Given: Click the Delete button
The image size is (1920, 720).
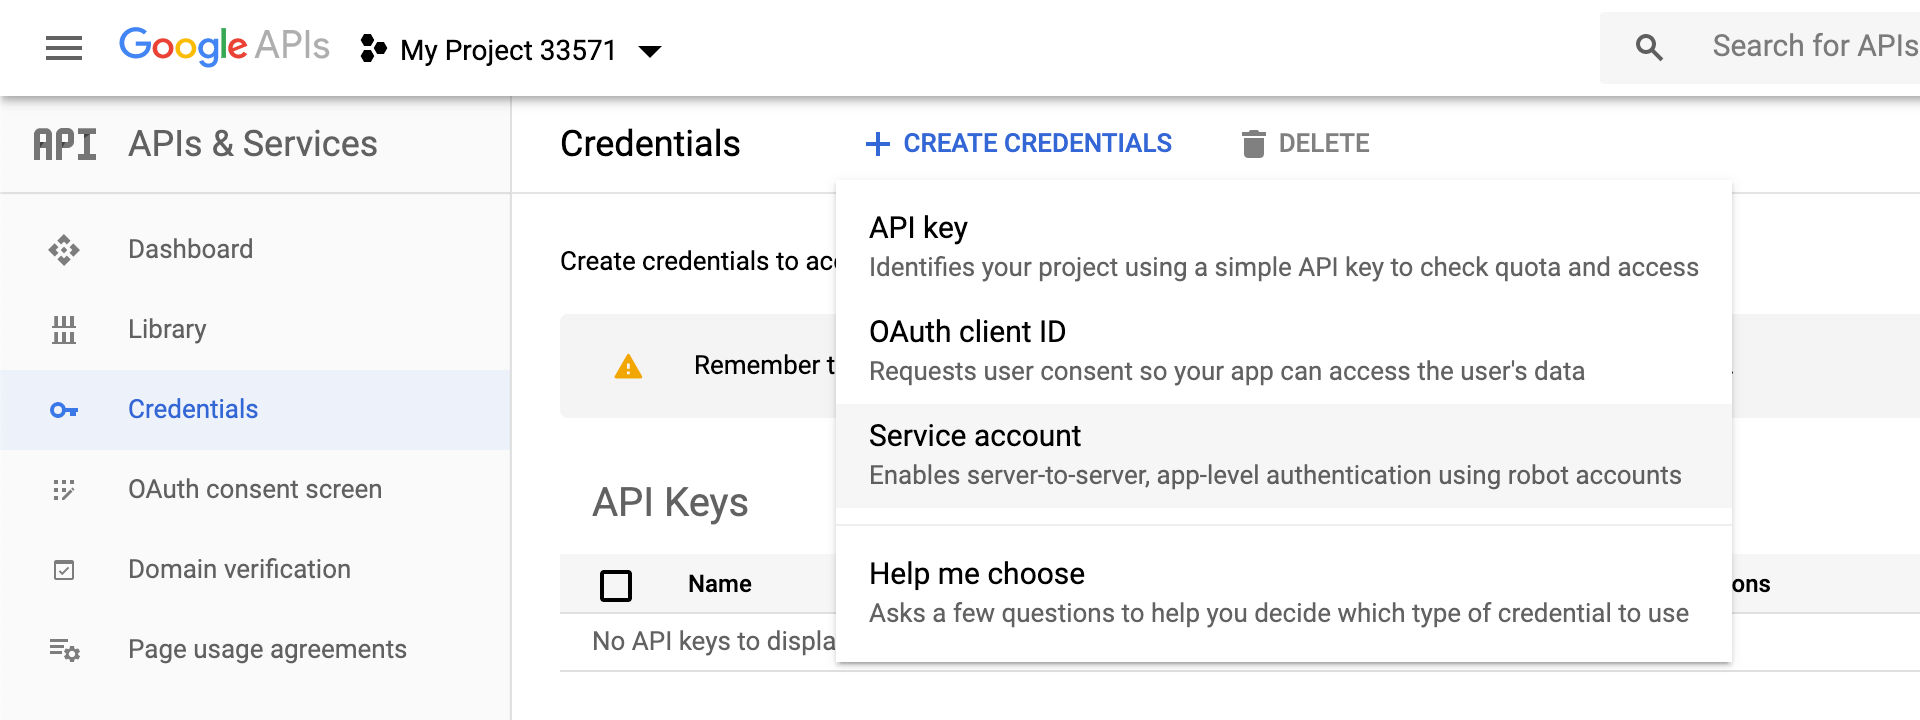Looking at the screenshot, I should click(1305, 144).
